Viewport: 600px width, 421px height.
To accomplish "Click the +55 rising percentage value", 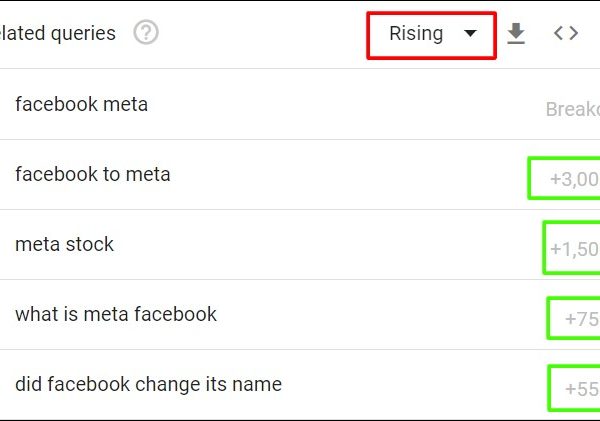I will (x=581, y=389).
